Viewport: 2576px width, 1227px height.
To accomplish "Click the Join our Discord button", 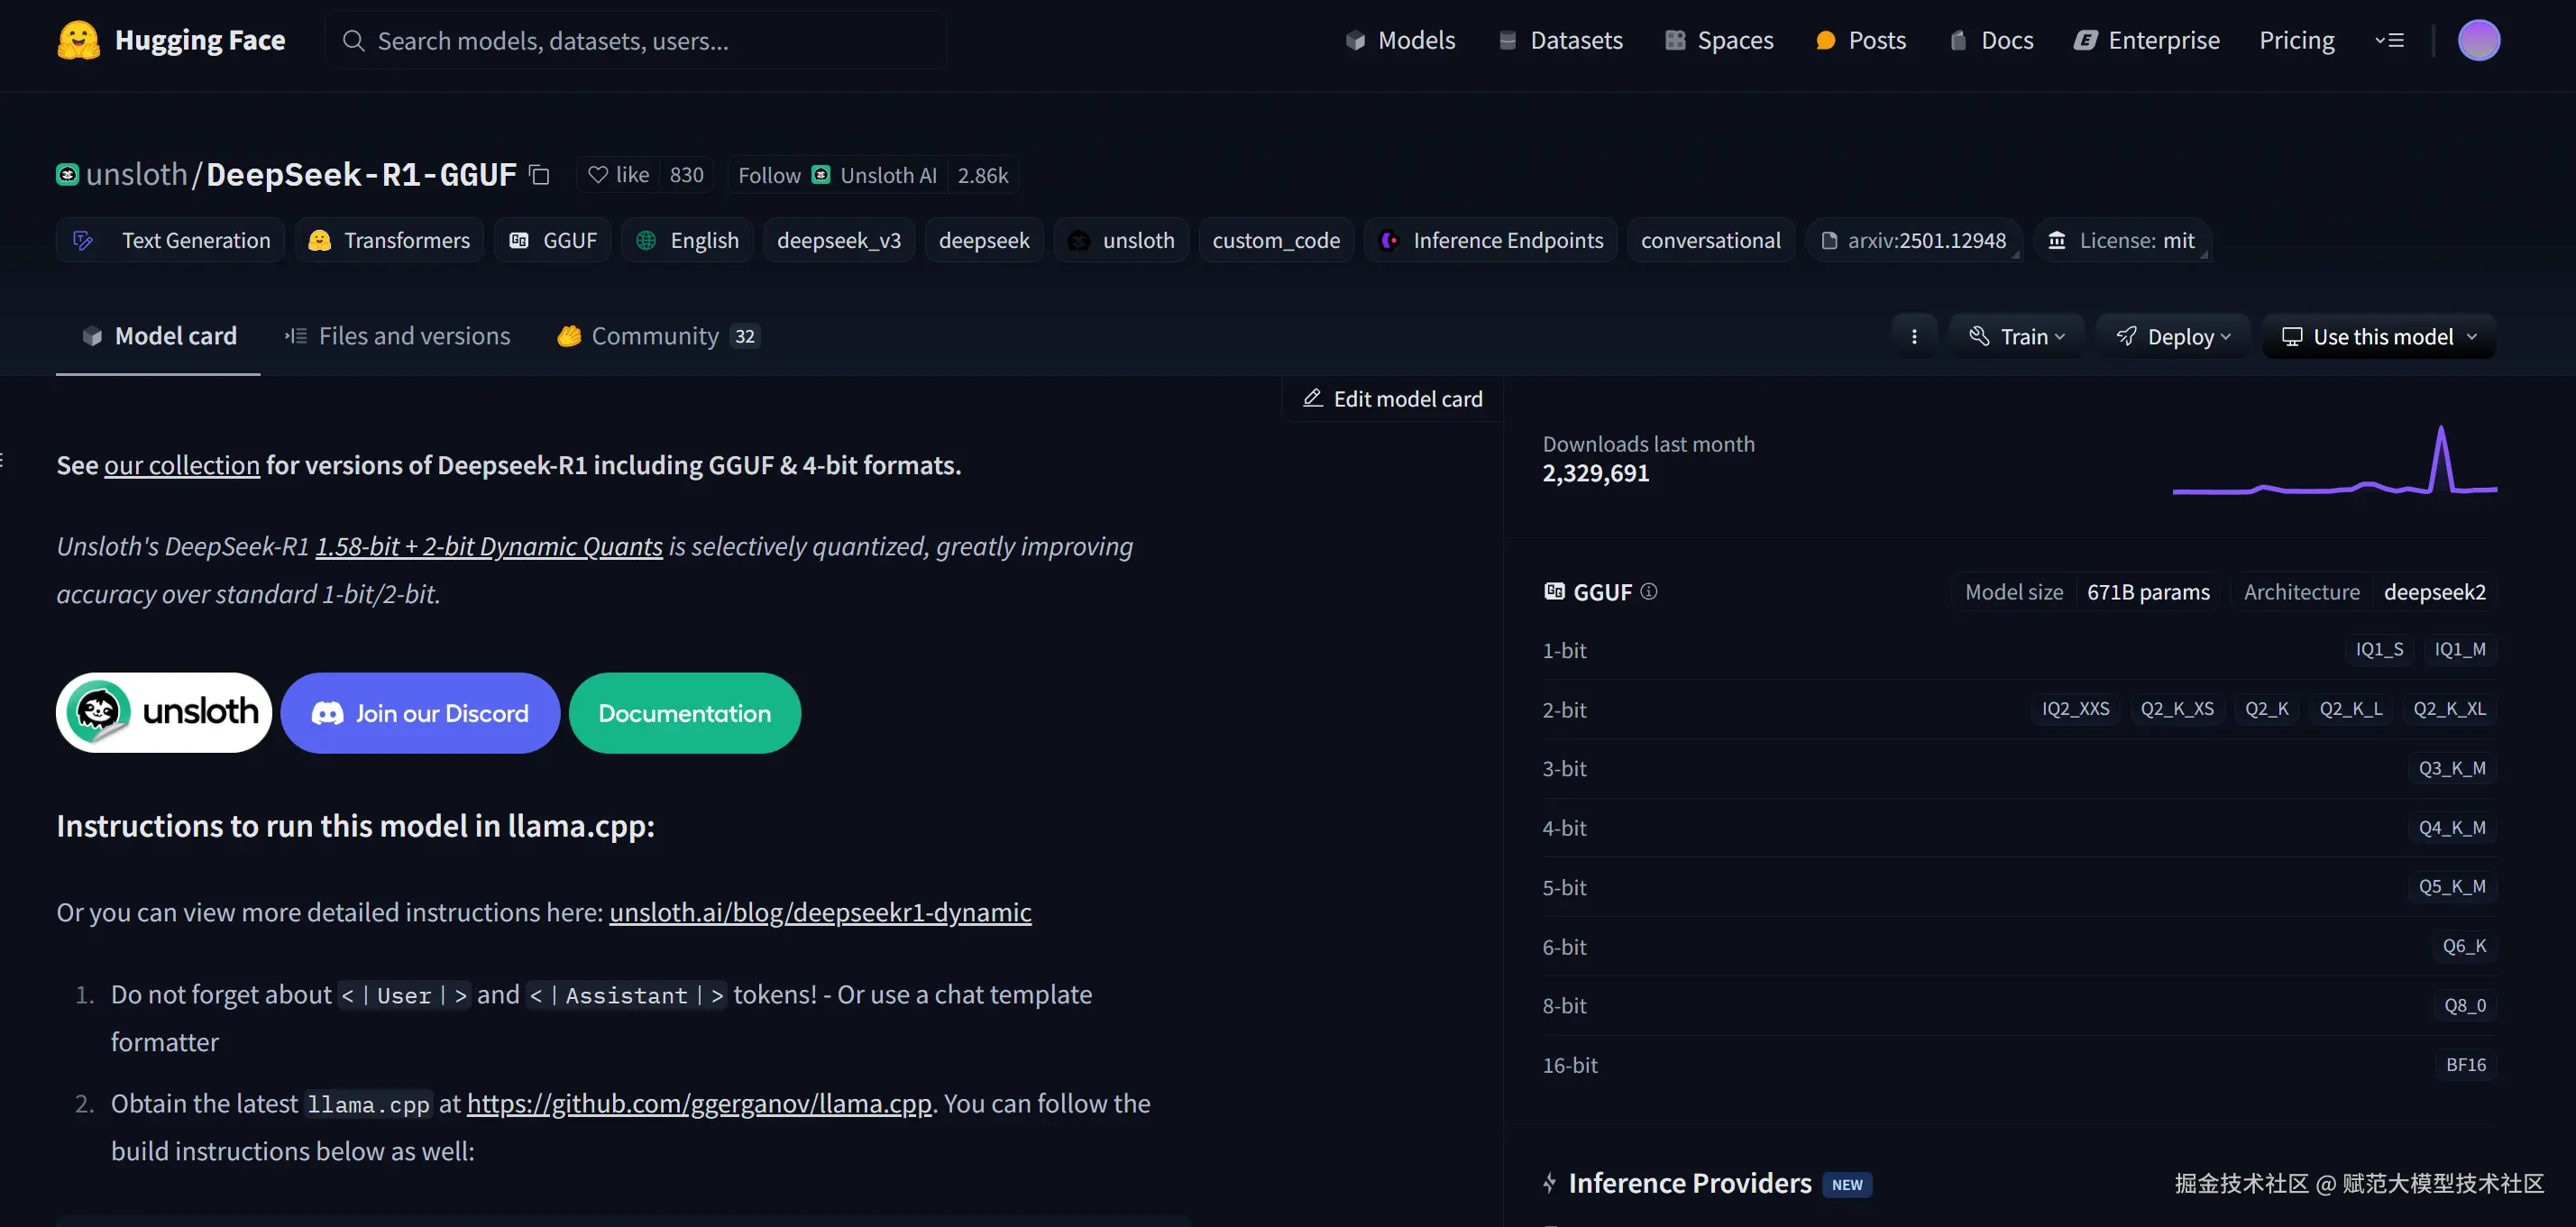I will coord(420,713).
